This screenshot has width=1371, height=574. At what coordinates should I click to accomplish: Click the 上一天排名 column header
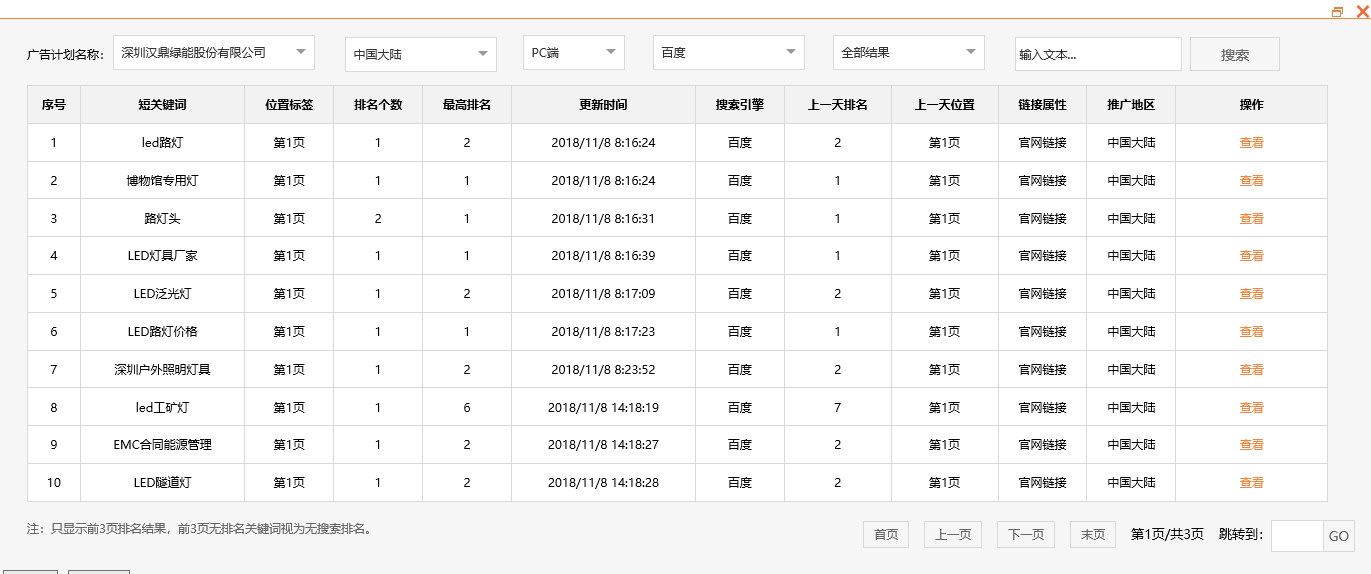tap(838, 105)
